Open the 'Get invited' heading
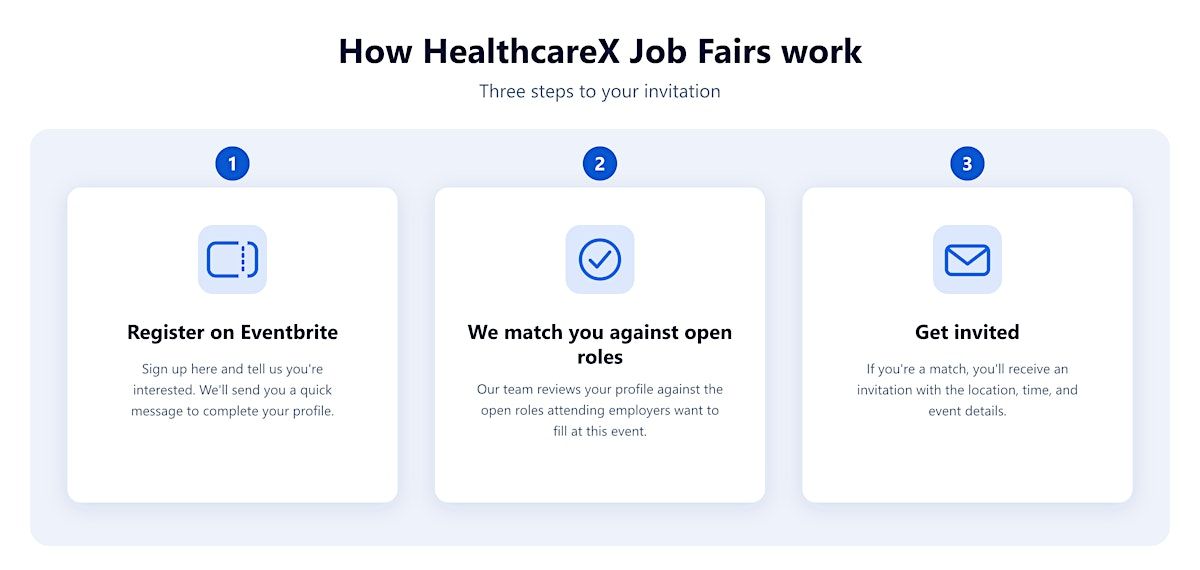Screen dimensions: 1200x570 click(967, 332)
